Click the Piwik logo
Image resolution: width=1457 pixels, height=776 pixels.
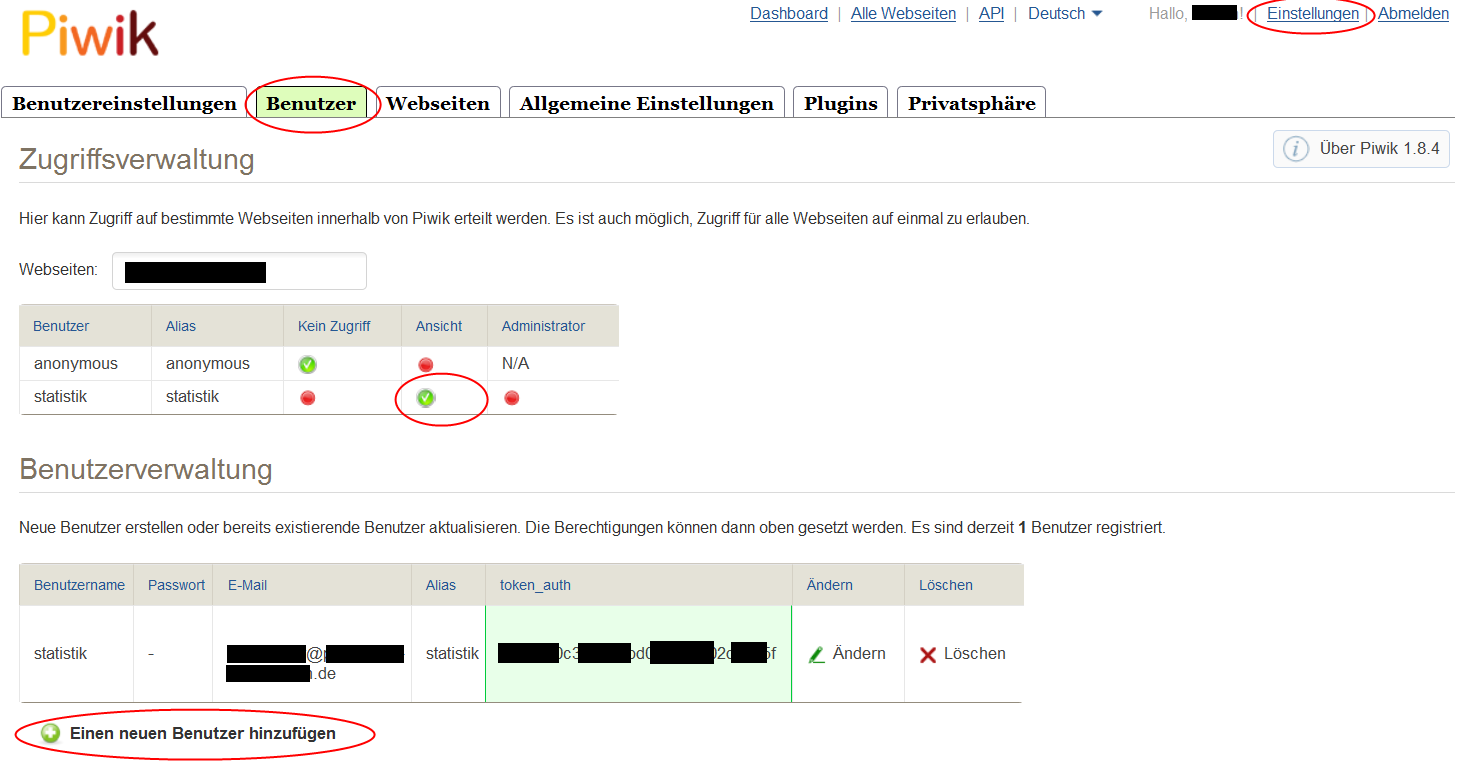coord(90,33)
